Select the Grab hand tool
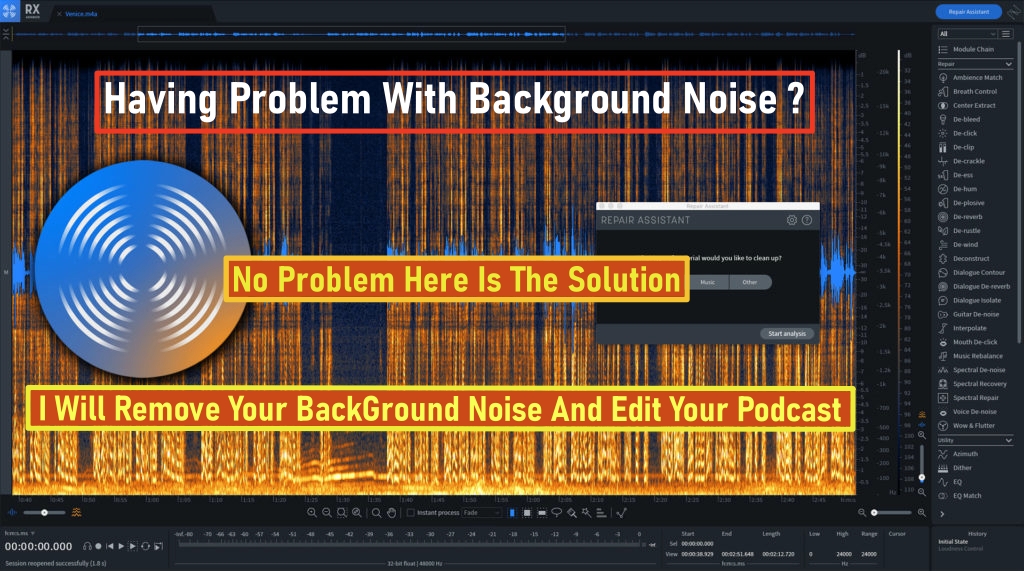 tap(391, 513)
